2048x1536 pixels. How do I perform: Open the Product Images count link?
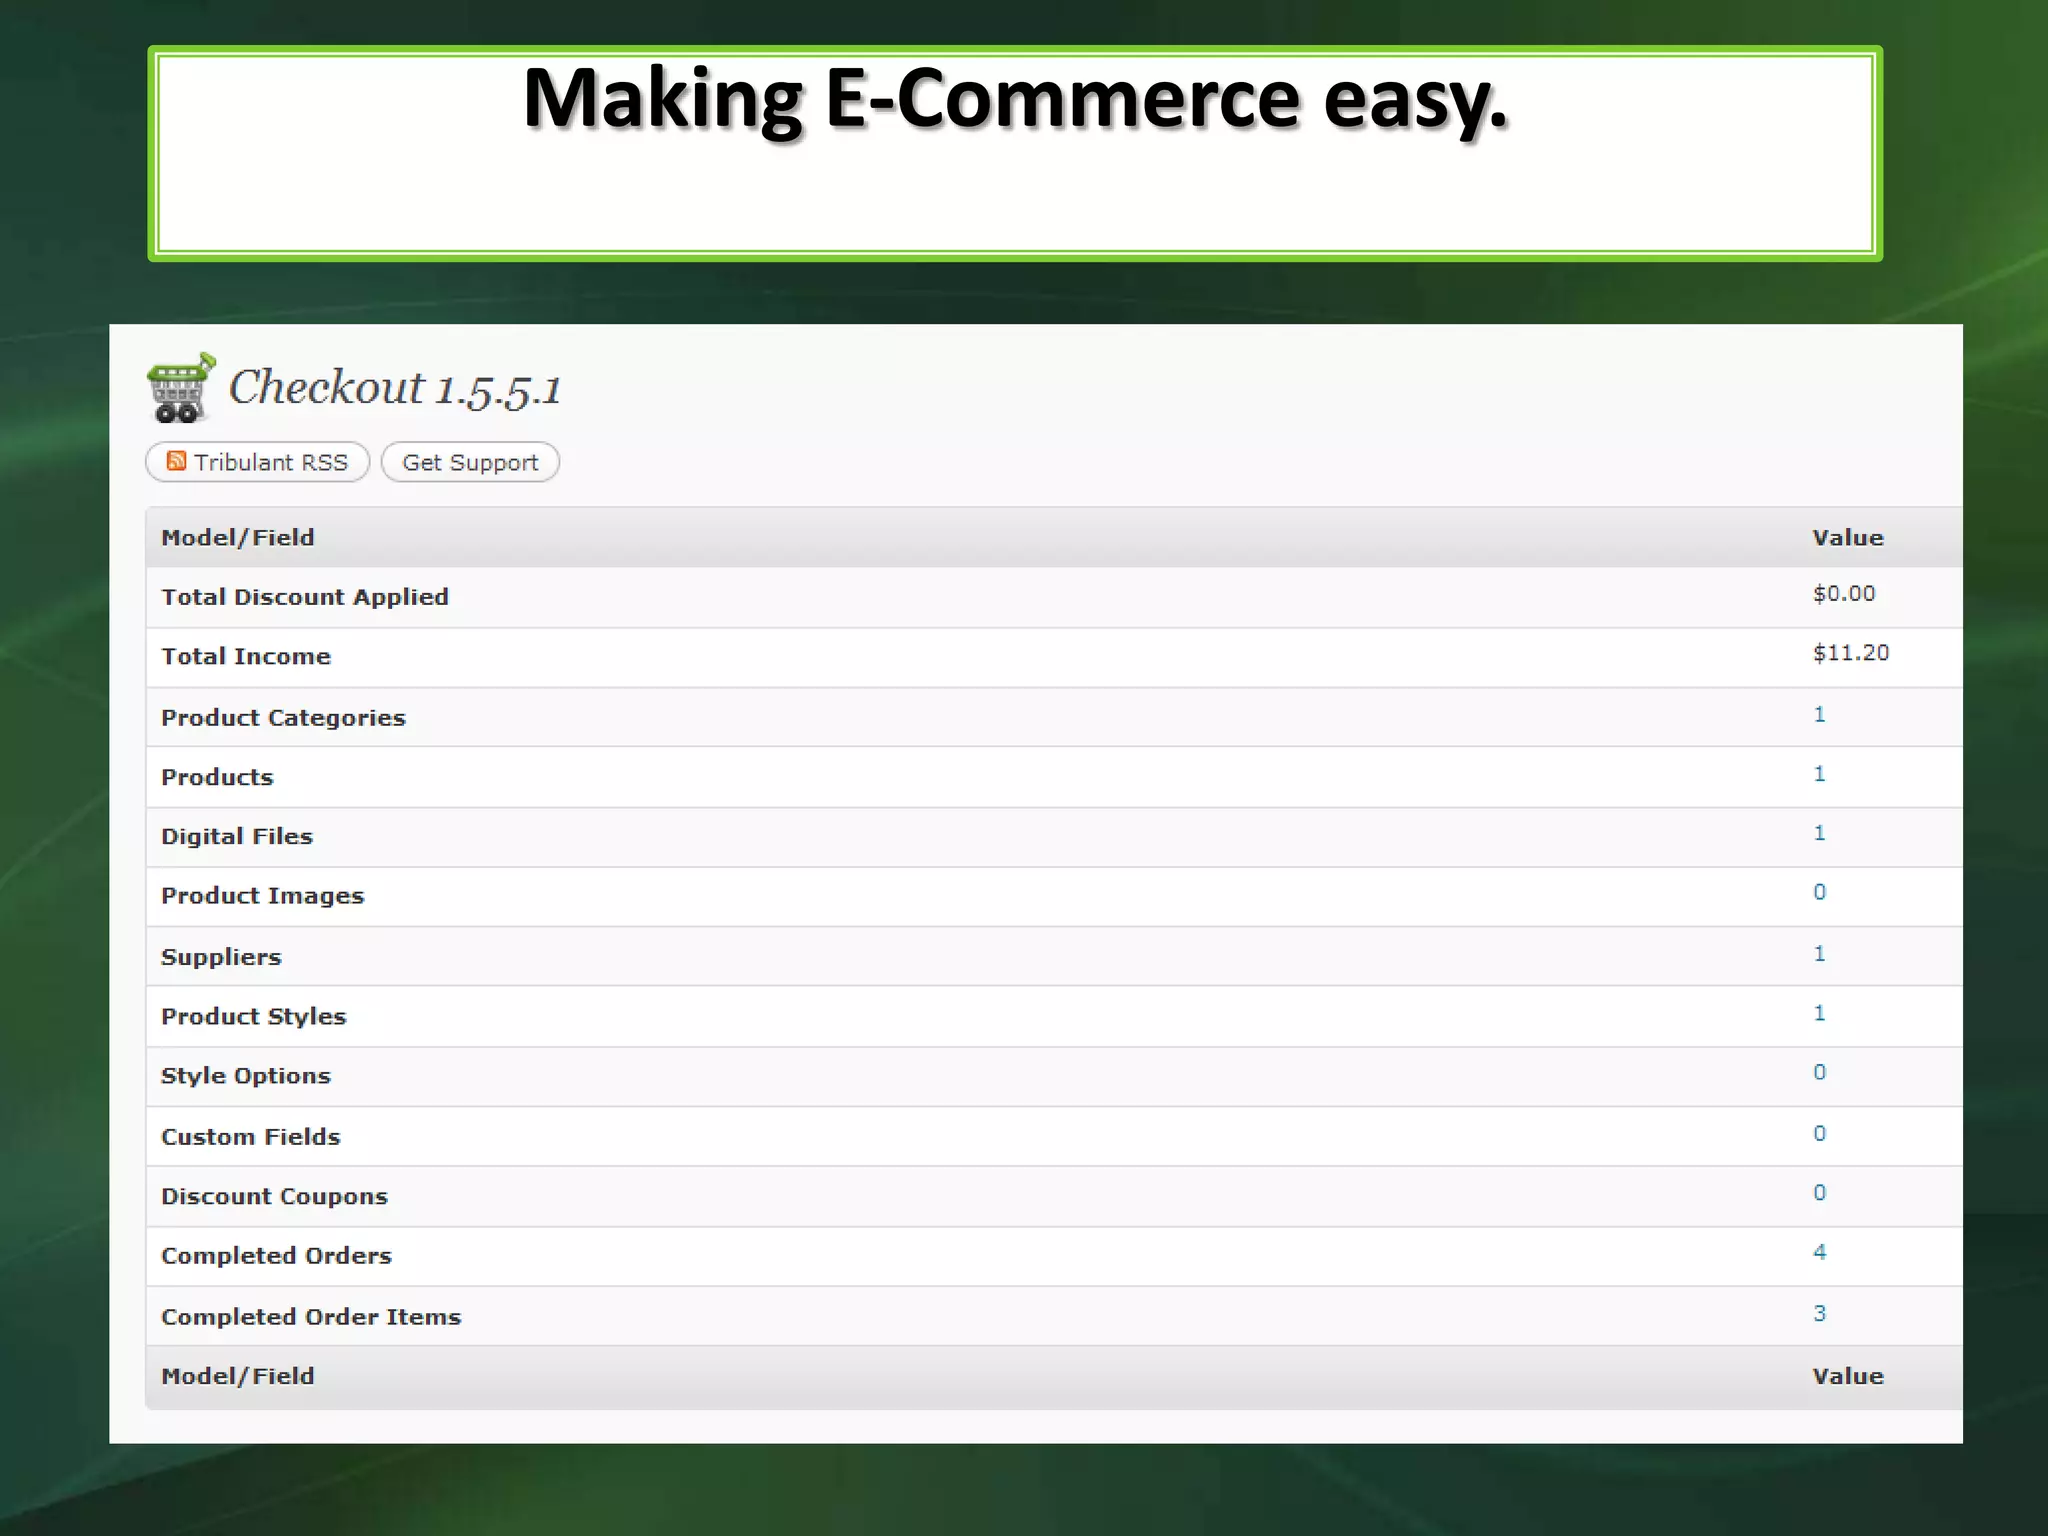pyautogui.click(x=1819, y=892)
